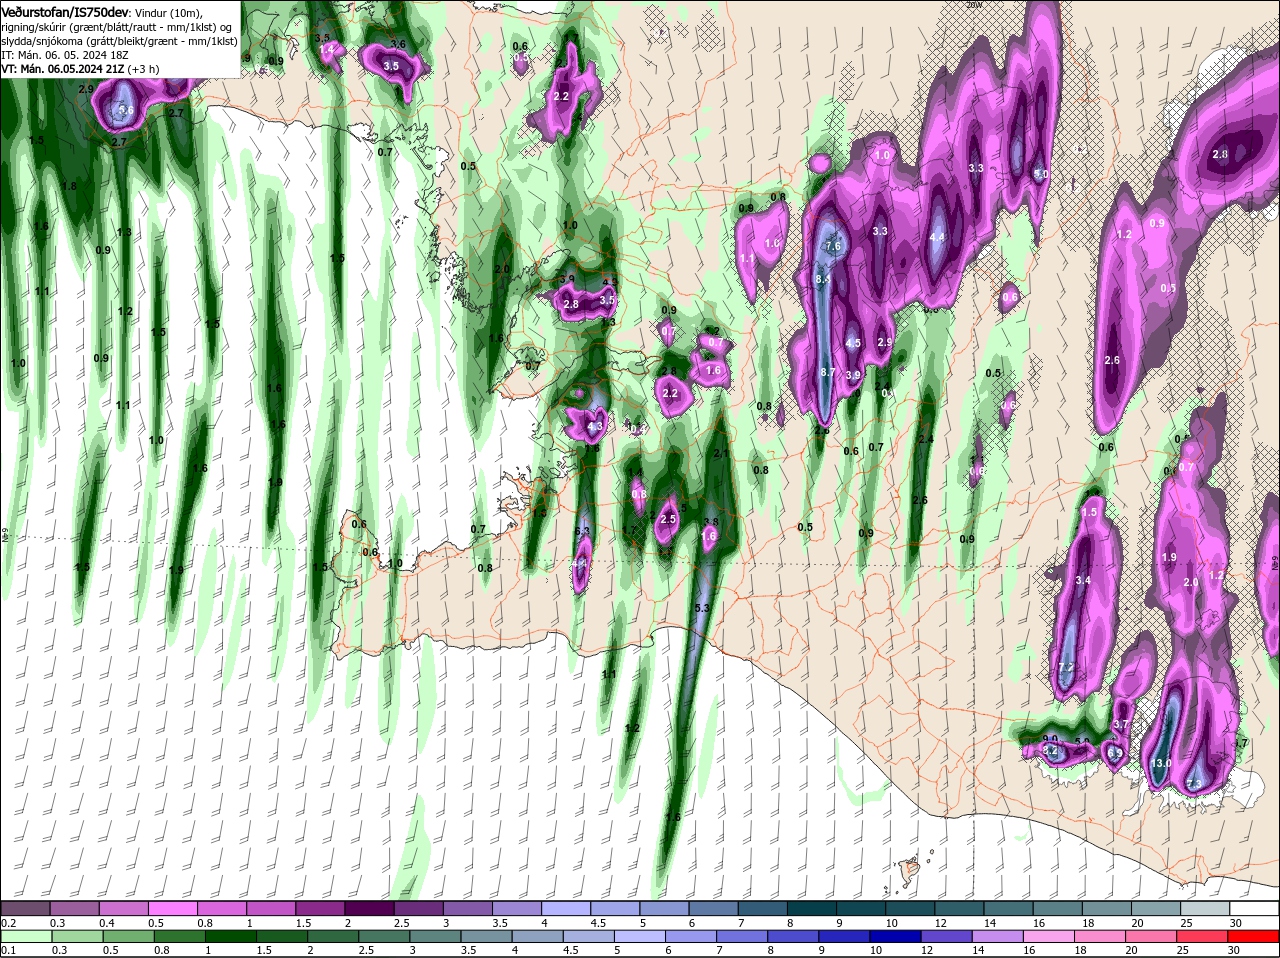Select snow legend white swatch starting at 30
The width and height of the screenshot is (1280, 958).
tap(1255, 908)
